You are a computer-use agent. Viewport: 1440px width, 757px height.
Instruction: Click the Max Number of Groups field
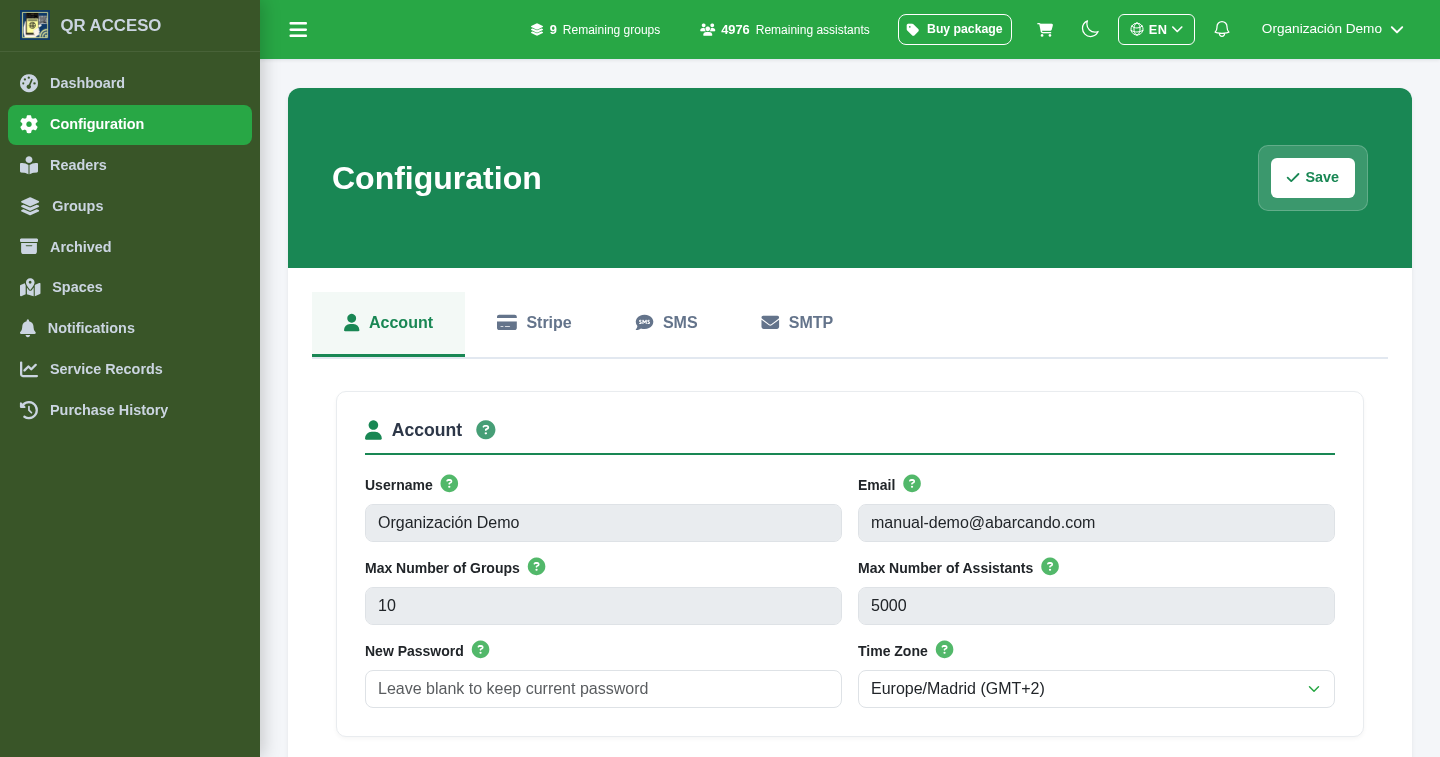pos(603,606)
